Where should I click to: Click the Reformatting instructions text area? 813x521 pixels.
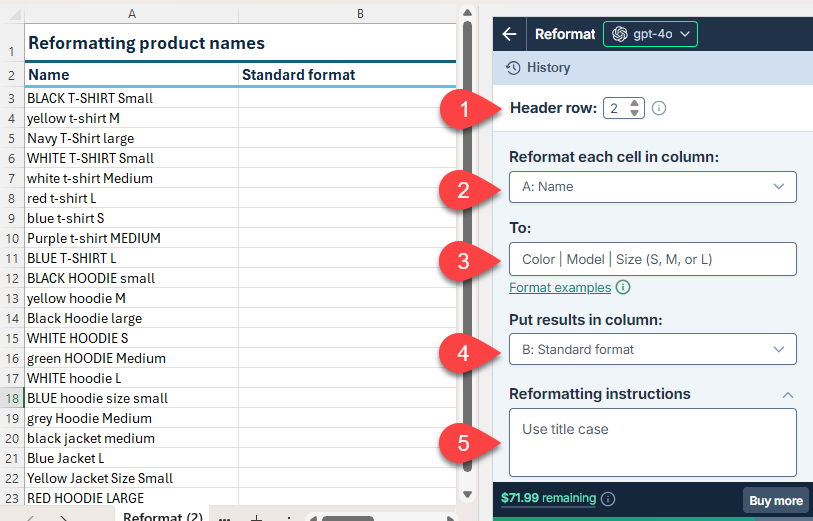(x=652, y=442)
